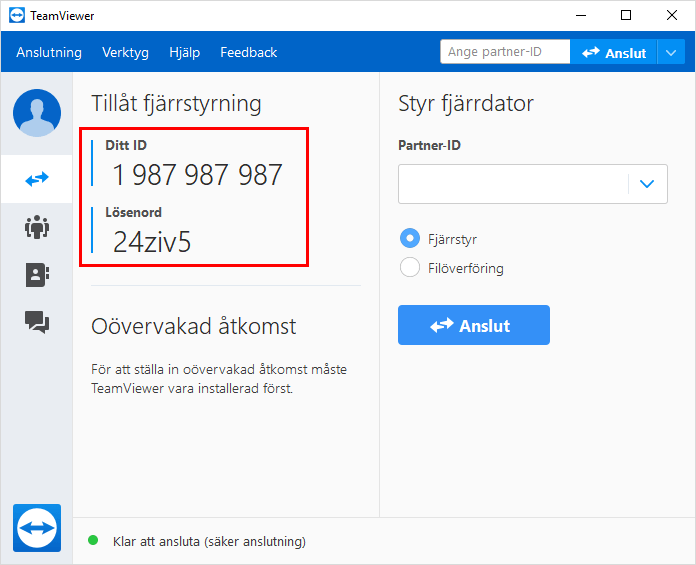Click the password 24ziv5

click(x=152, y=242)
